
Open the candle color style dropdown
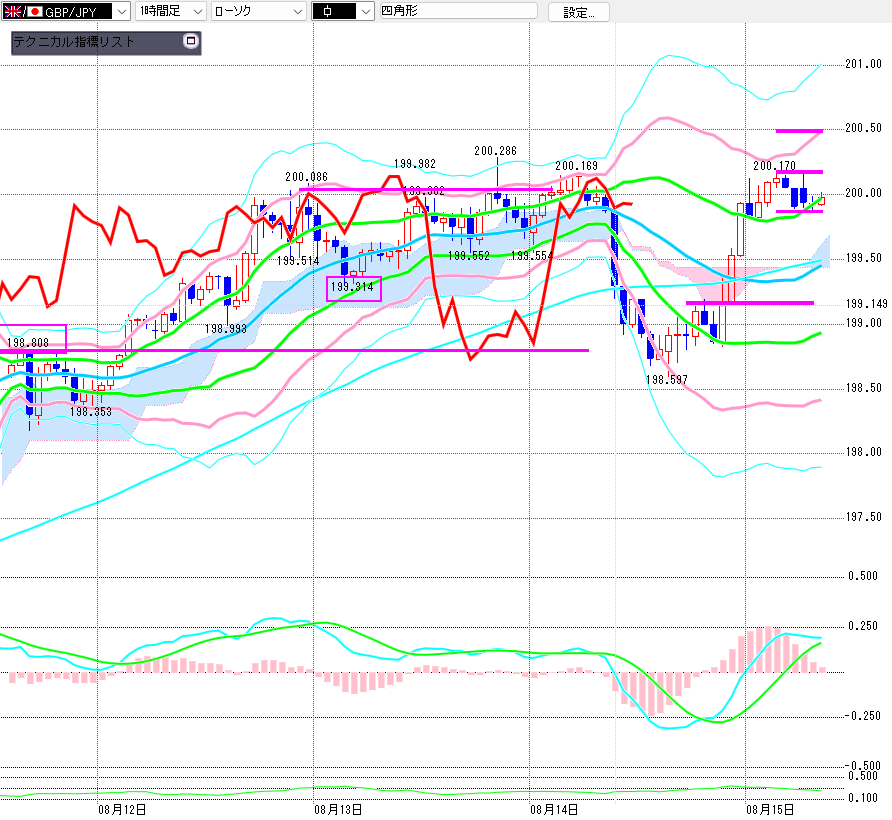pos(343,11)
